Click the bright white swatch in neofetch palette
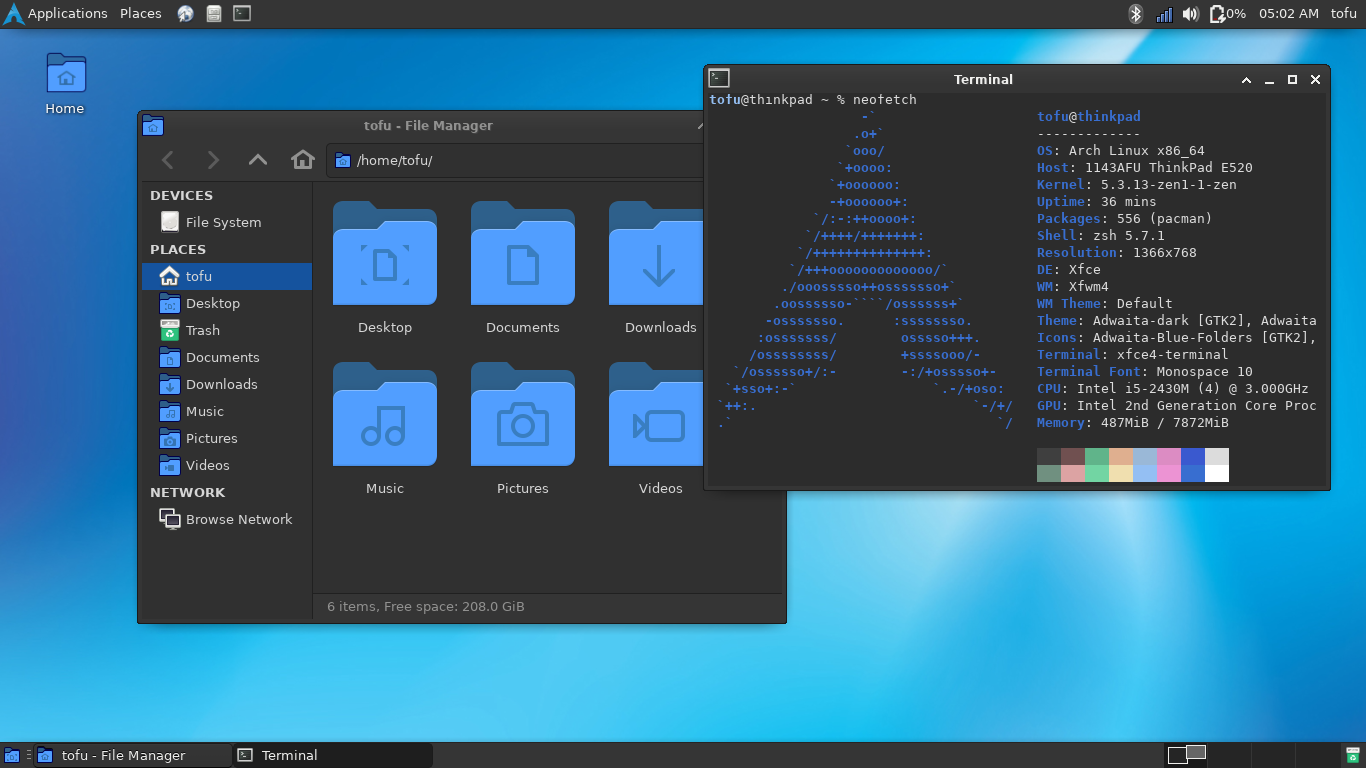 pos(1217,473)
